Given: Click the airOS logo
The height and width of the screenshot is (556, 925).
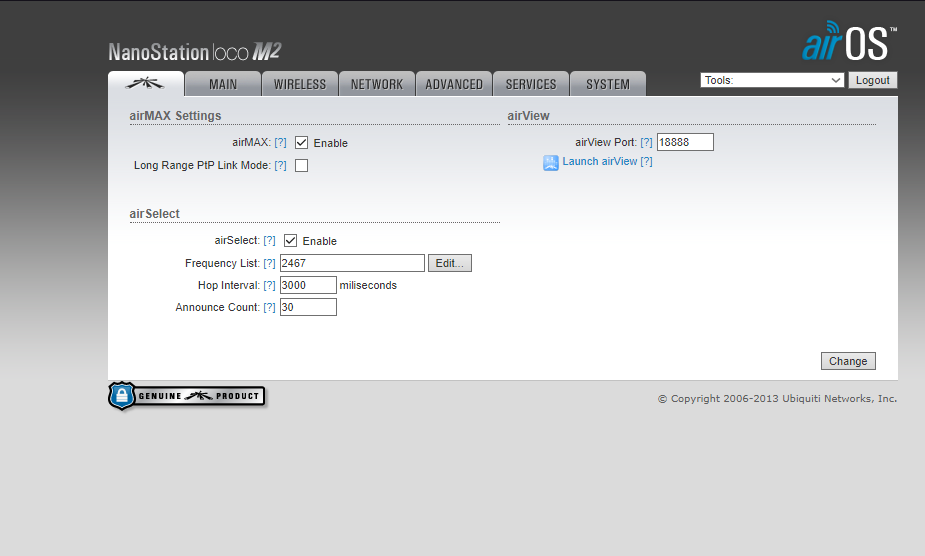Looking at the screenshot, I should [x=849, y=41].
